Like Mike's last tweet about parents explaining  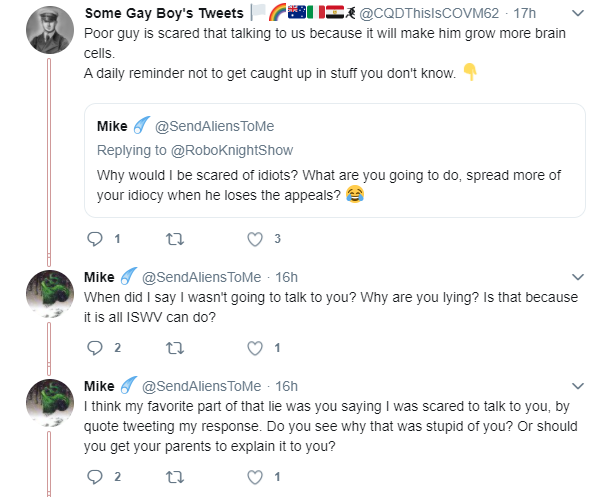pyautogui.click(x=255, y=477)
